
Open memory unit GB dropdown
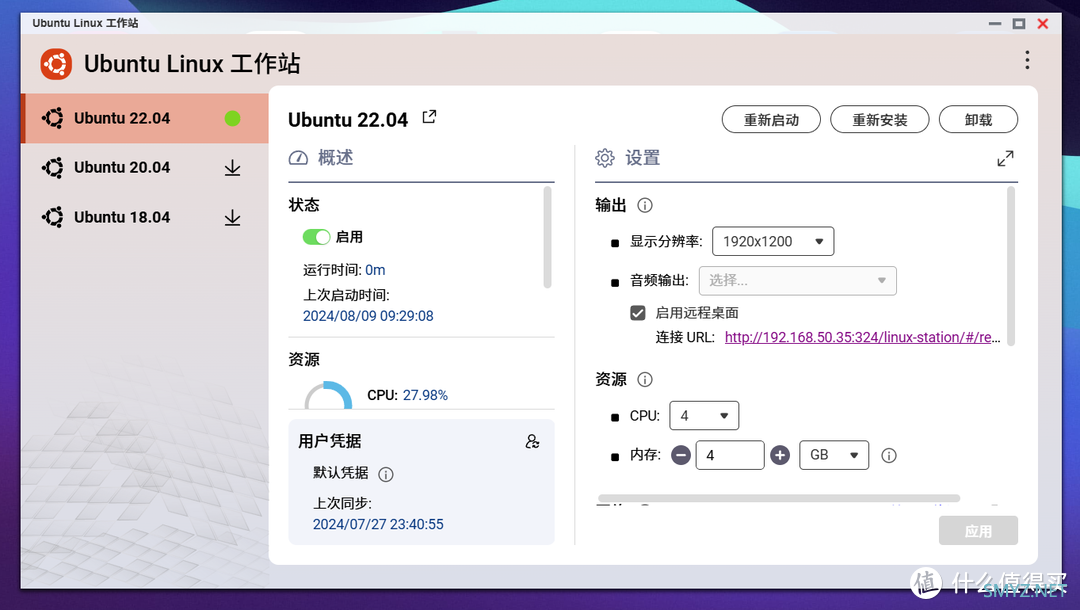834,455
